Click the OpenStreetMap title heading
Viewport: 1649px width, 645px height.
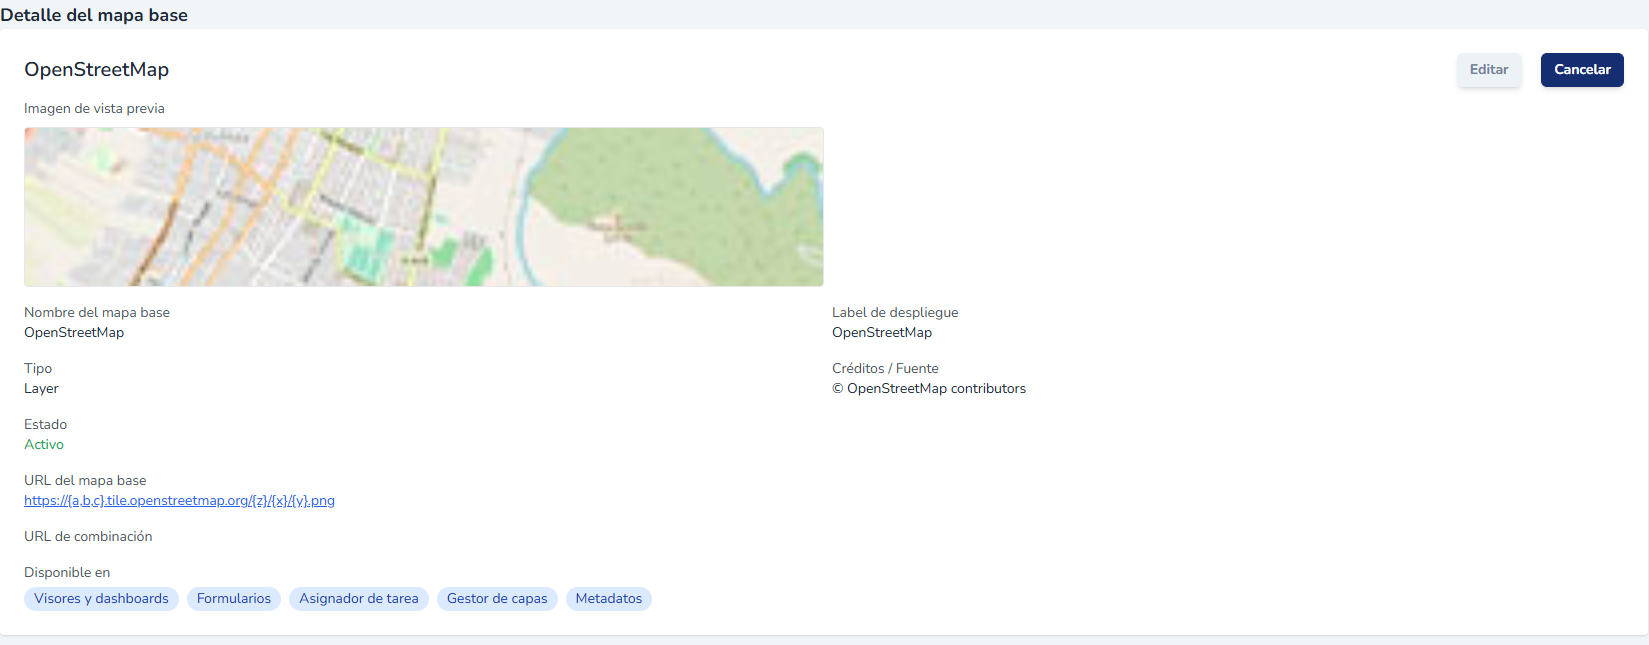click(x=96, y=70)
